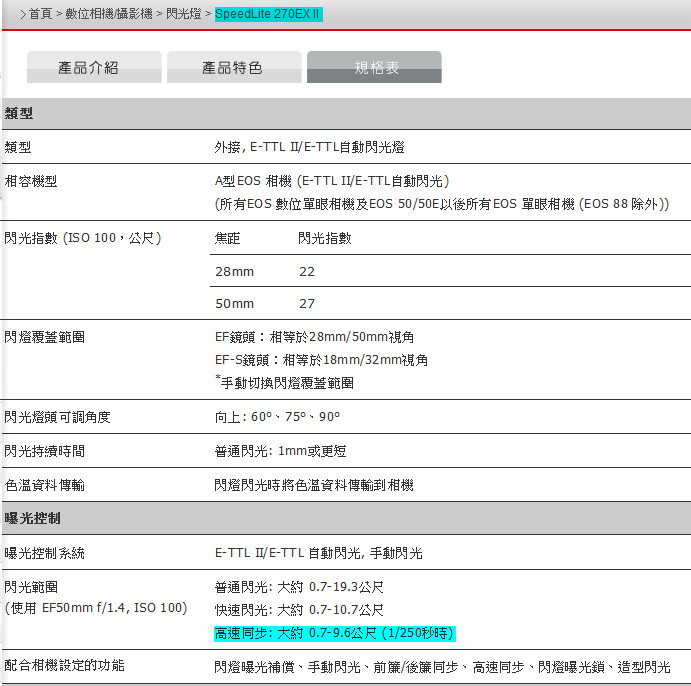Click the 配合相機設定的功能 row label

coord(64,665)
